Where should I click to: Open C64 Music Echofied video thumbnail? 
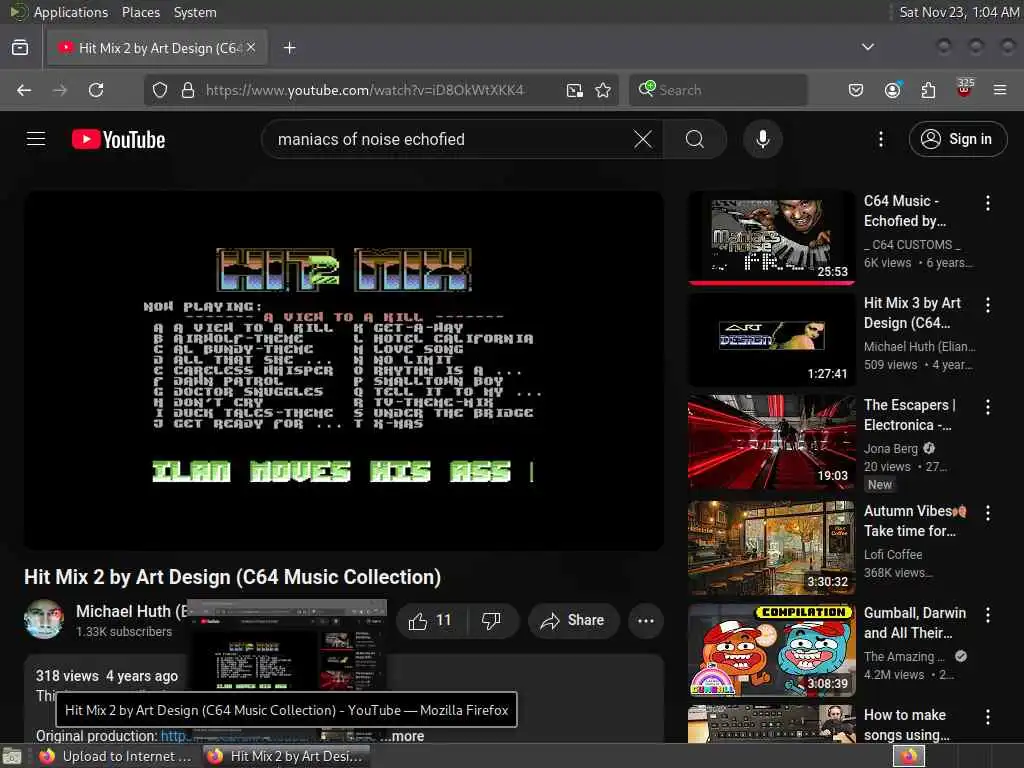click(772, 238)
